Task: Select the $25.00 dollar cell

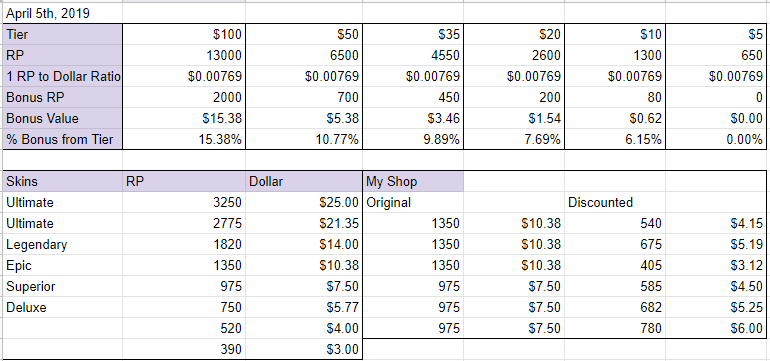Action: (x=304, y=202)
